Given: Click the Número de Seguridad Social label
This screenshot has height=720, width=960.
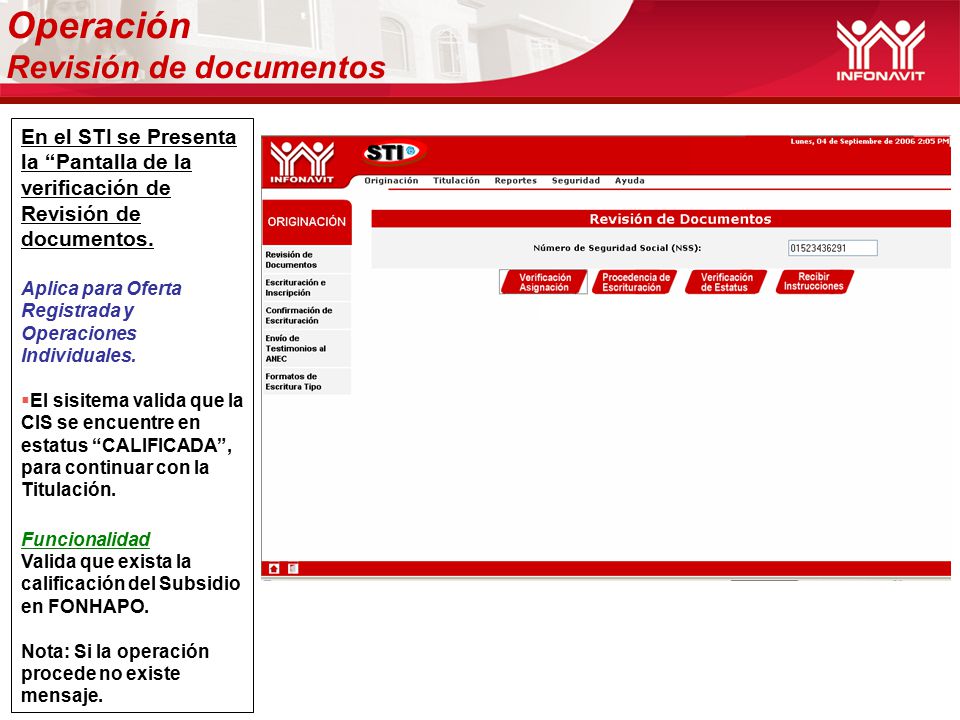Looking at the screenshot, I should (617, 248).
